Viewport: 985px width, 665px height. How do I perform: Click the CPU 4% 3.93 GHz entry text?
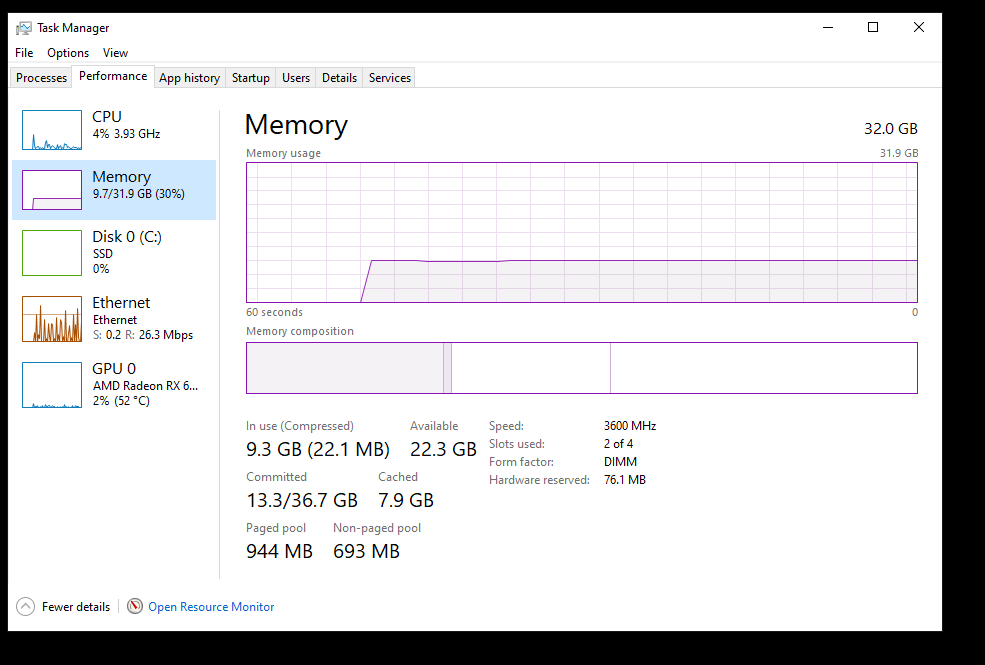click(126, 125)
